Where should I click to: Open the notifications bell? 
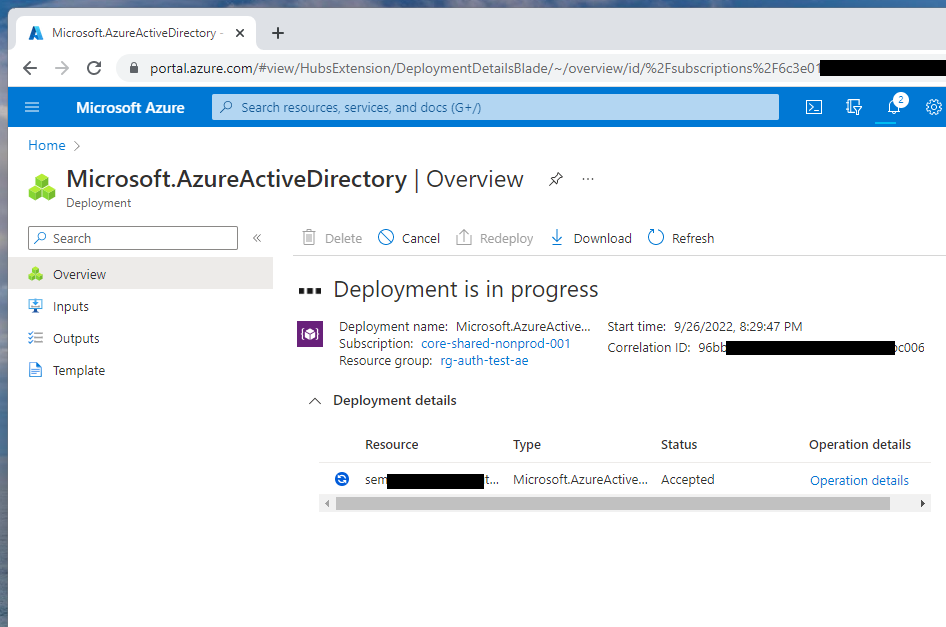[894, 107]
